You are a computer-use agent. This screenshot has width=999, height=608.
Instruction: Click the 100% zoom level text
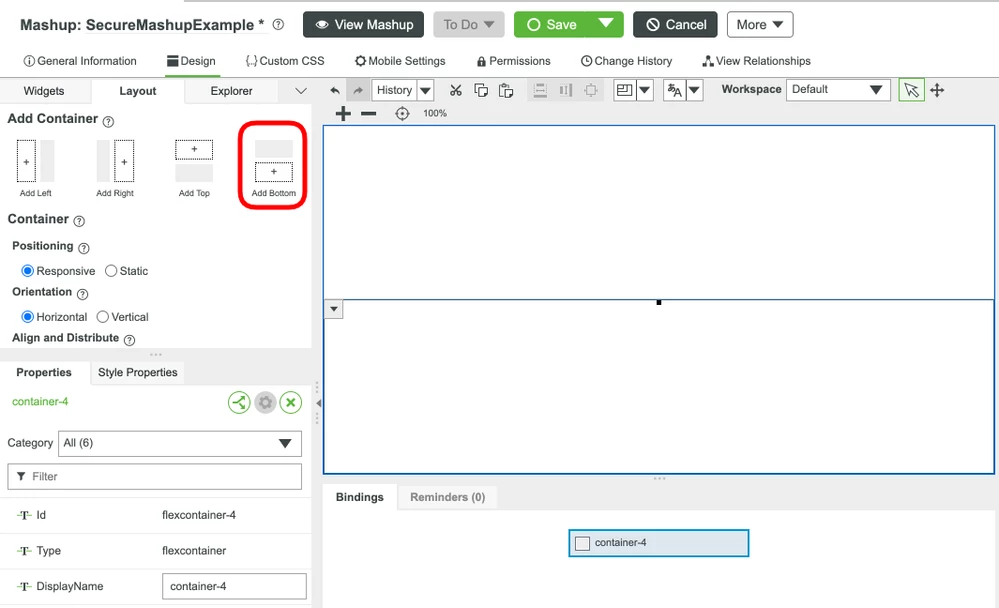coord(435,113)
